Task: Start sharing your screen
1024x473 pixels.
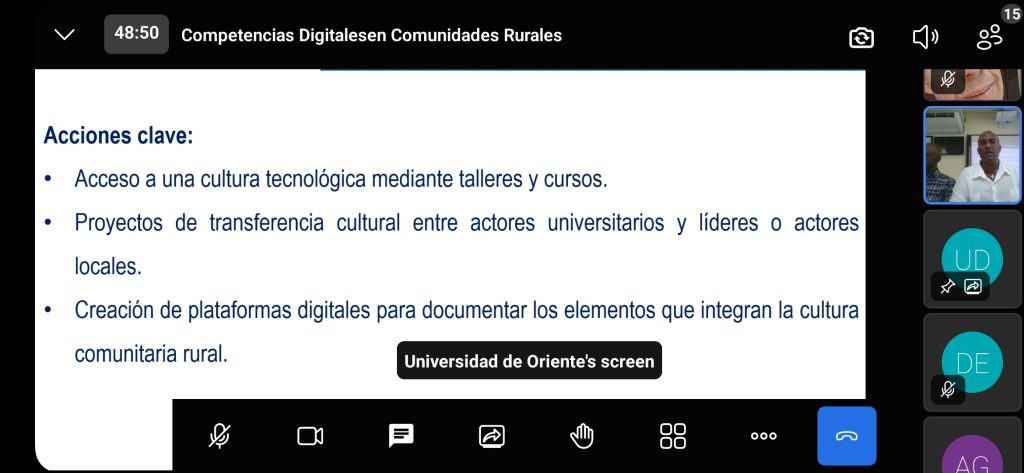Action: click(x=491, y=436)
